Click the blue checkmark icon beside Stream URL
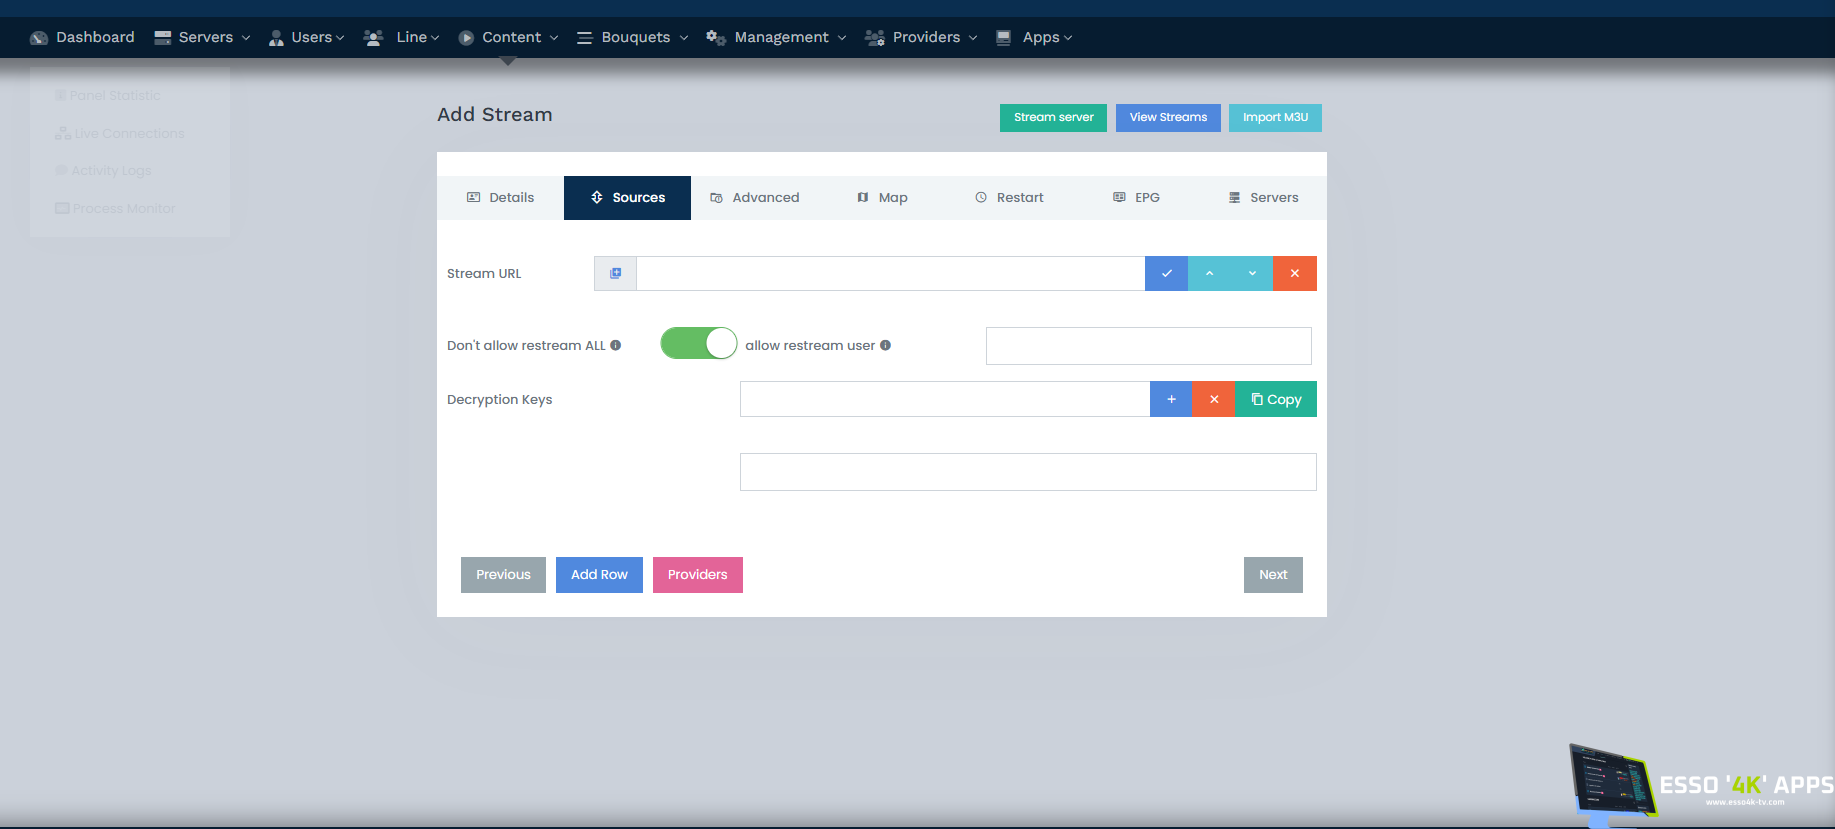This screenshot has width=1835, height=829. 1166,273
